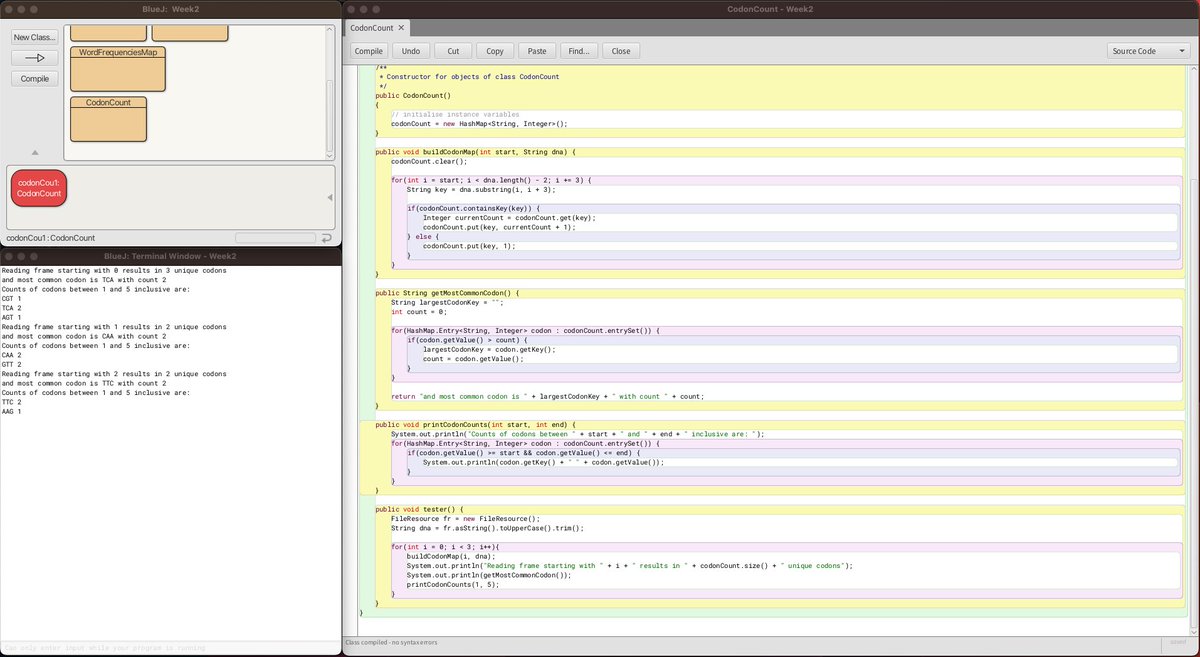Screen dimensions: 1200x657
Task: Click the down arrow of class diagram scrollbar
Action: point(330,154)
